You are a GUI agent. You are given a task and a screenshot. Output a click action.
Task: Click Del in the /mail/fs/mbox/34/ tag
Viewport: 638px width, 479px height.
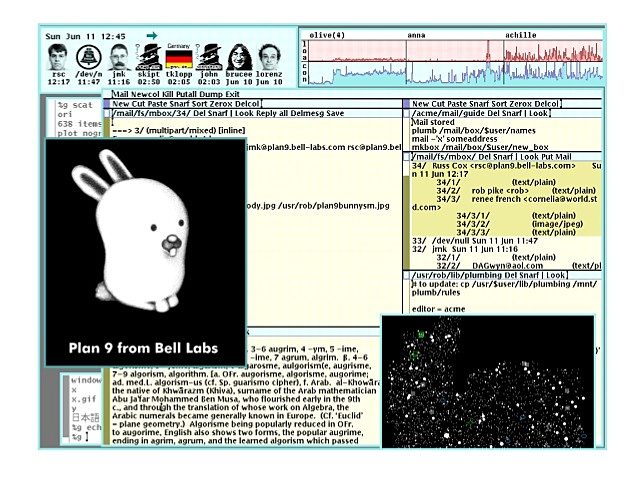[199, 113]
